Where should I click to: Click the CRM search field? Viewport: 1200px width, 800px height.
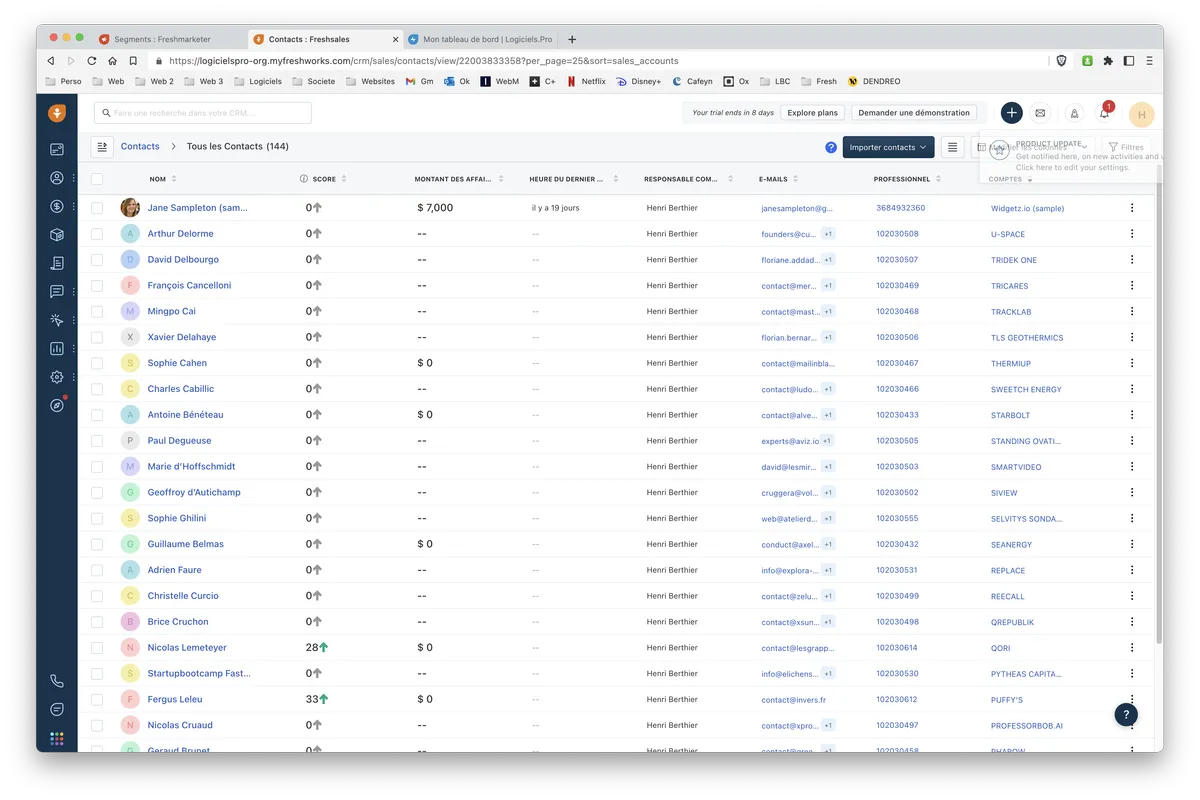tap(205, 113)
